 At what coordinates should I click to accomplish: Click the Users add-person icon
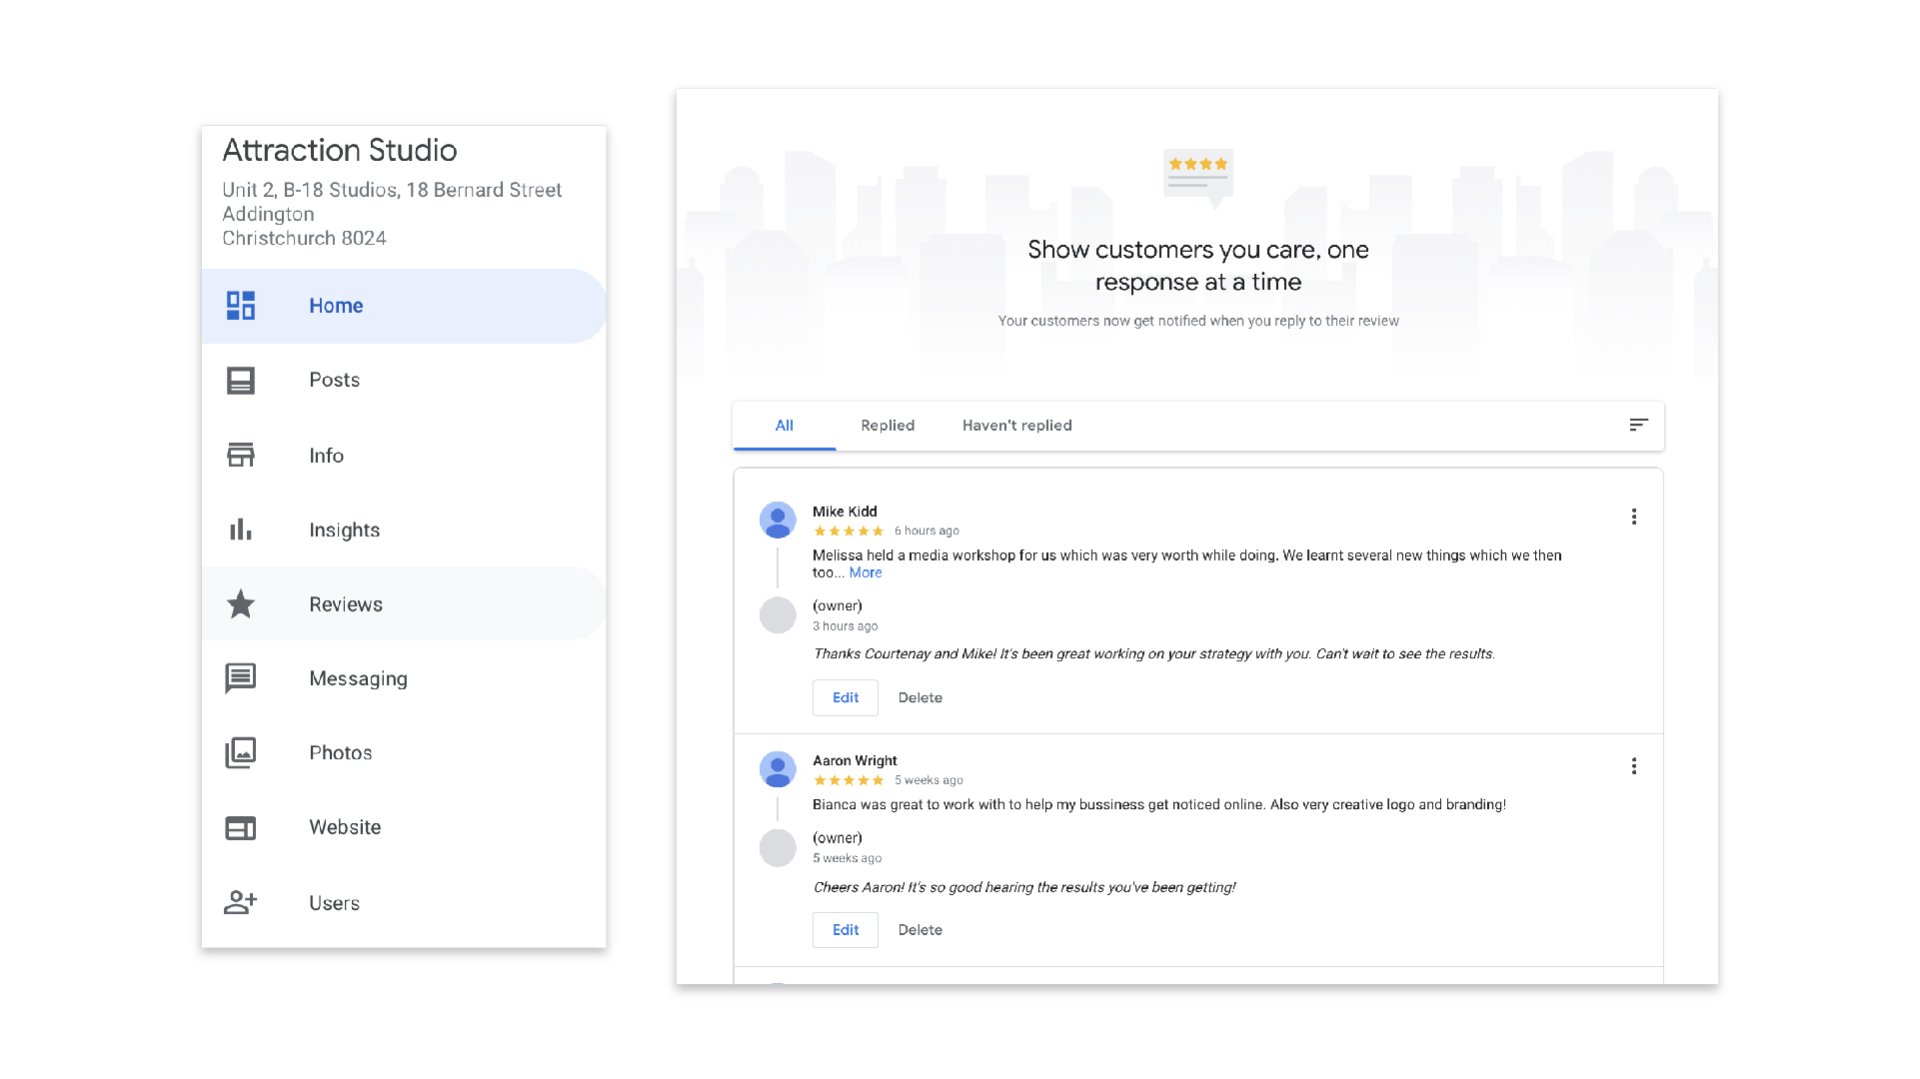pos(241,903)
